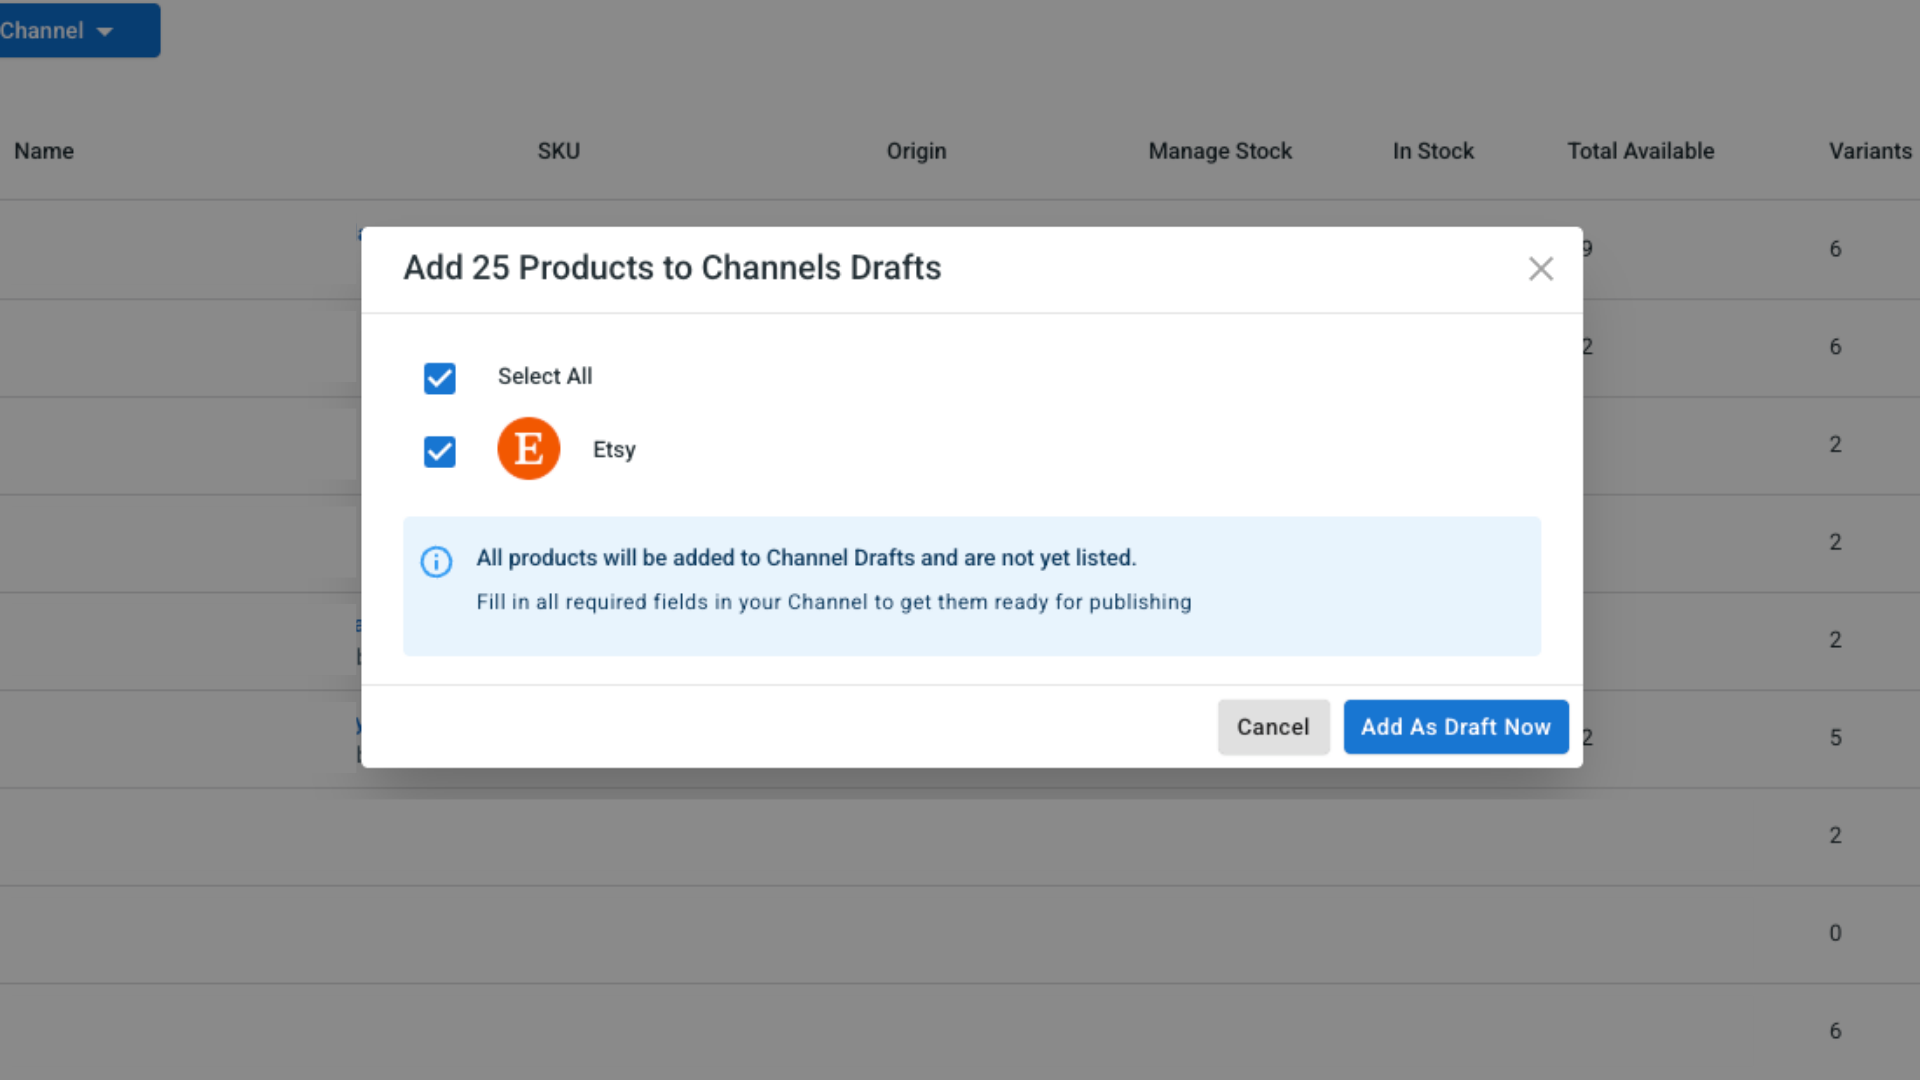Click Add As Draft Now button
Screen dimensions: 1920x1080
click(1456, 727)
